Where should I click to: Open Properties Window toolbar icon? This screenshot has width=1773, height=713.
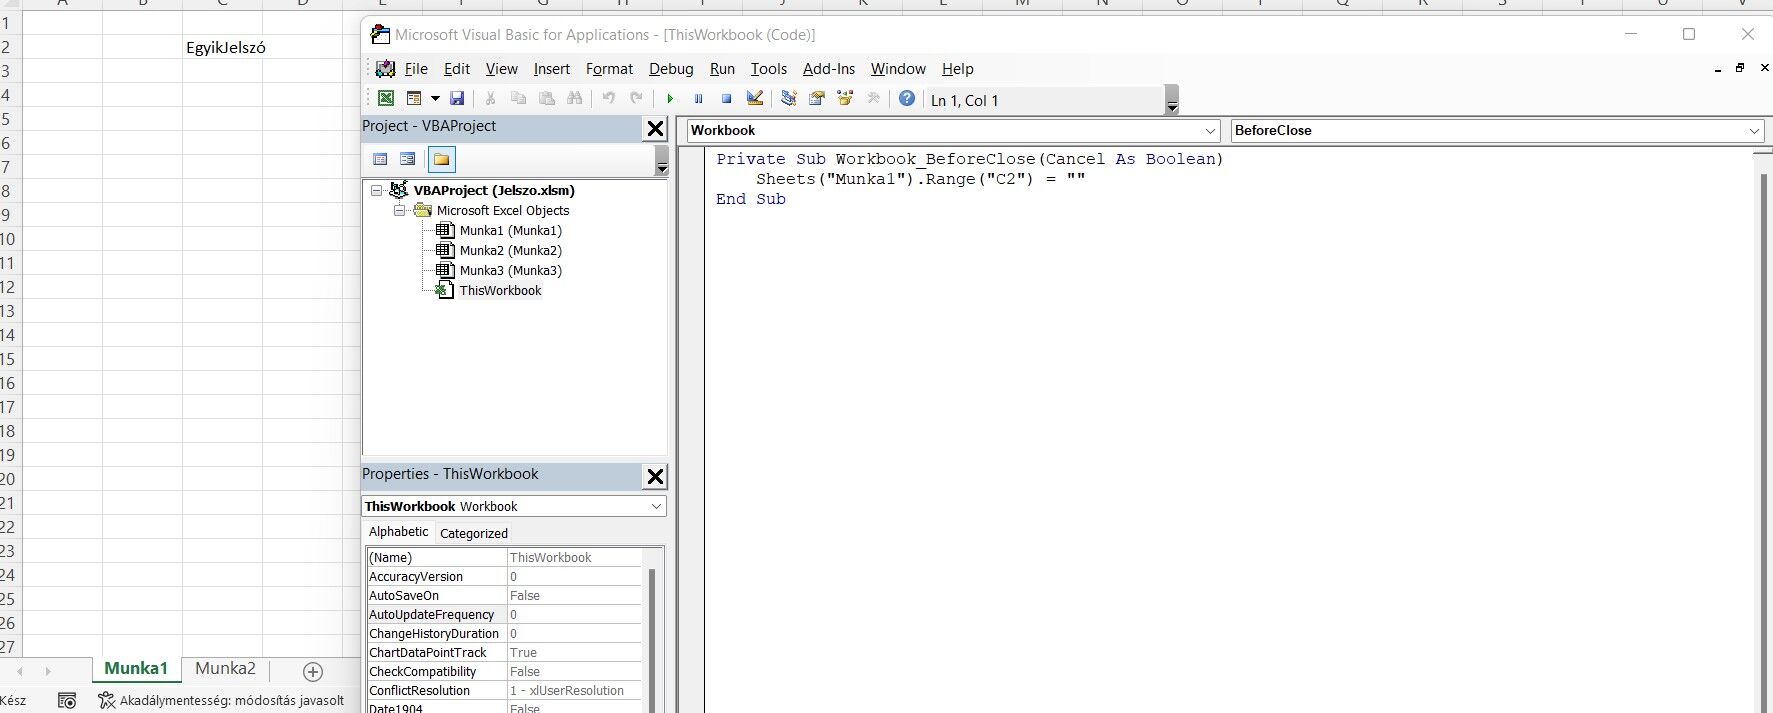click(x=817, y=98)
